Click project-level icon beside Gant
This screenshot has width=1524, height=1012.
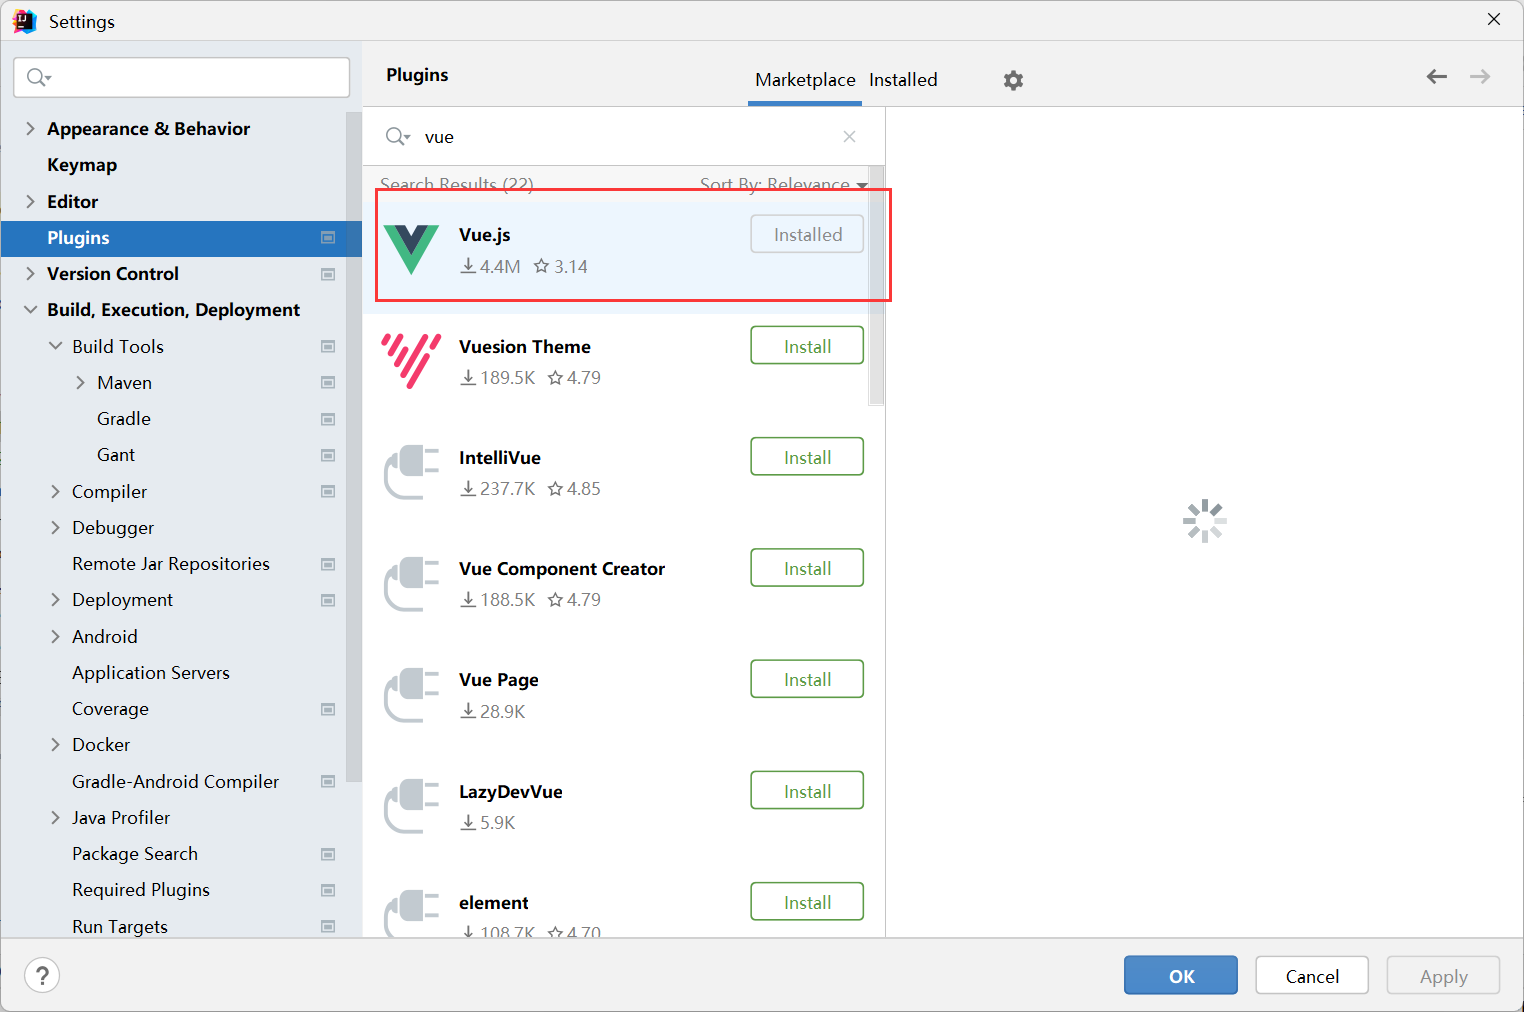[x=327, y=455]
